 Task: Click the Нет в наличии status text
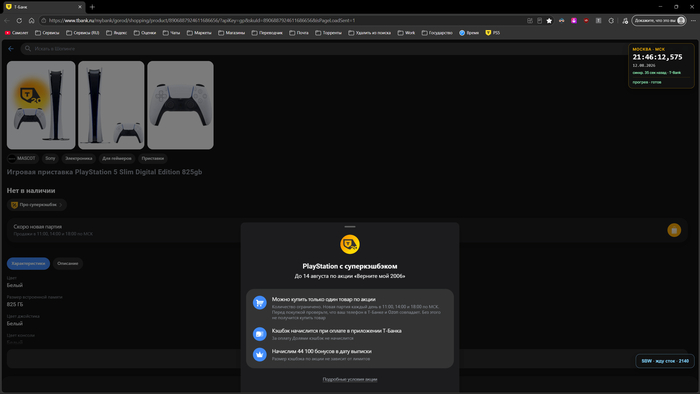pos(31,191)
